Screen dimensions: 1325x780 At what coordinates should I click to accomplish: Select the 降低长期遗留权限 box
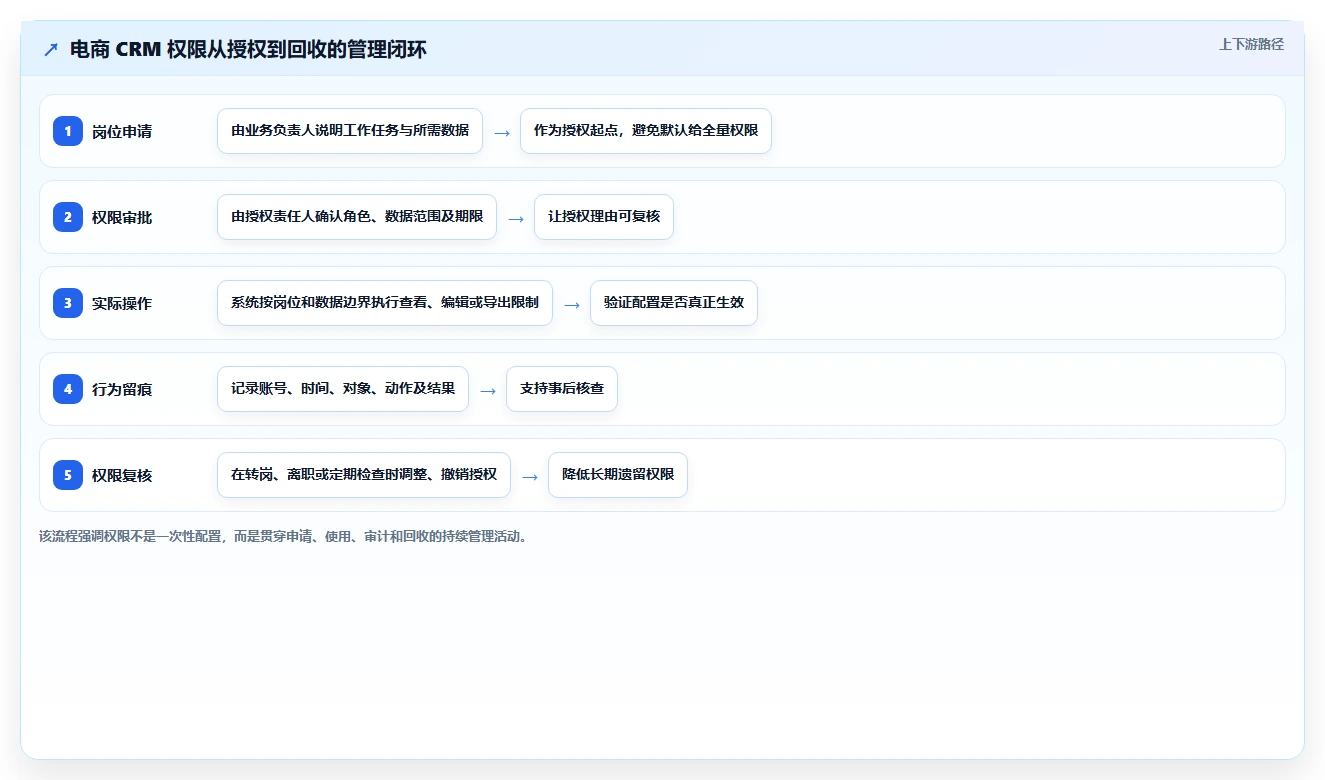(x=618, y=475)
